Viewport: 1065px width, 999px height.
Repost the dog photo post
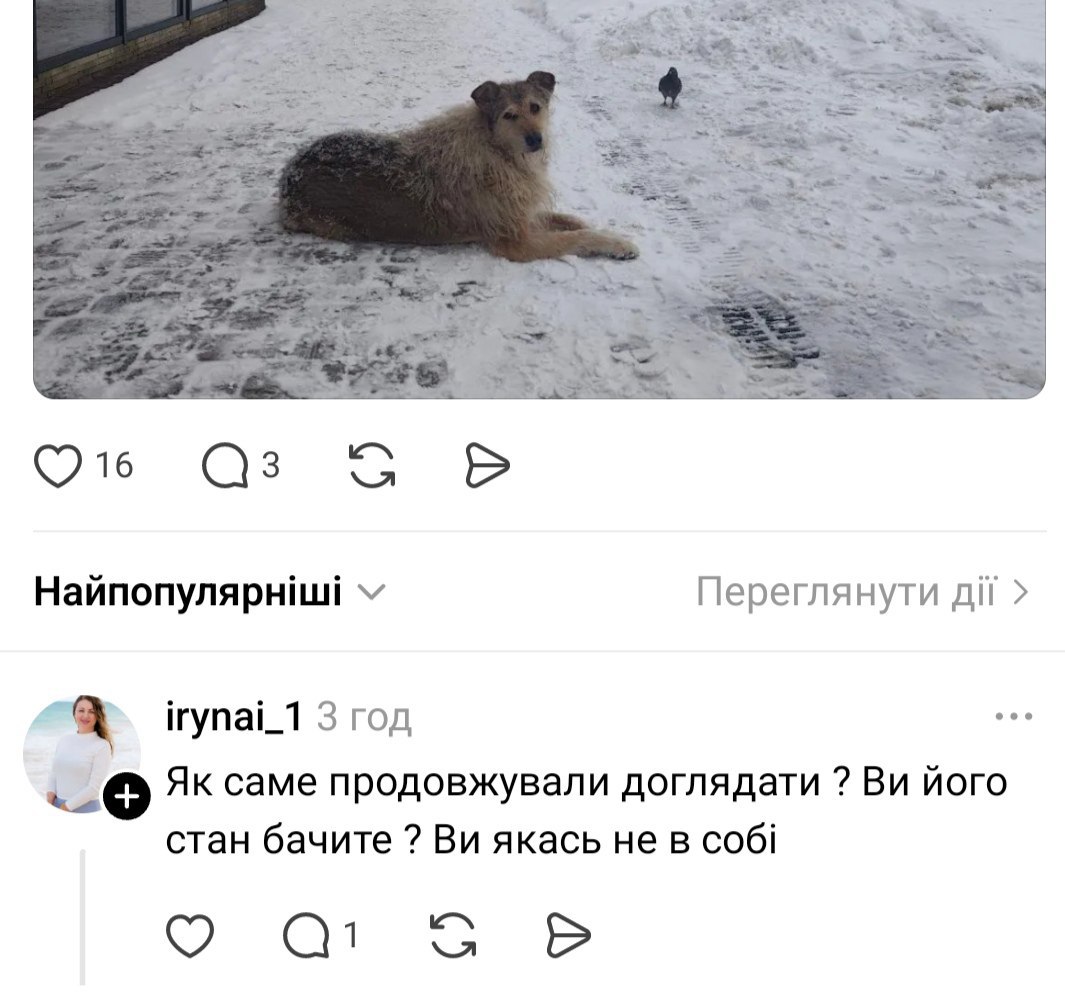(372, 465)
